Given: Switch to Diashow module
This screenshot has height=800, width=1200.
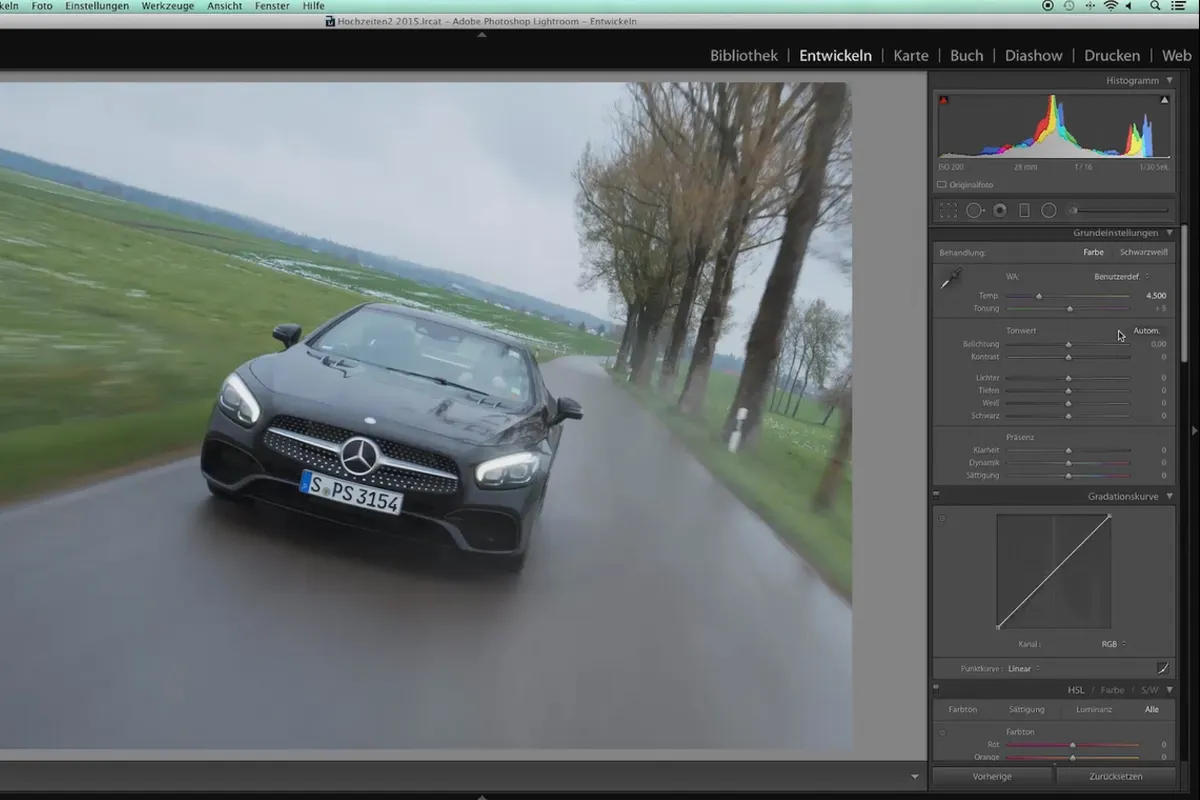Looking at the screenshot, I should click(1033, 56).
